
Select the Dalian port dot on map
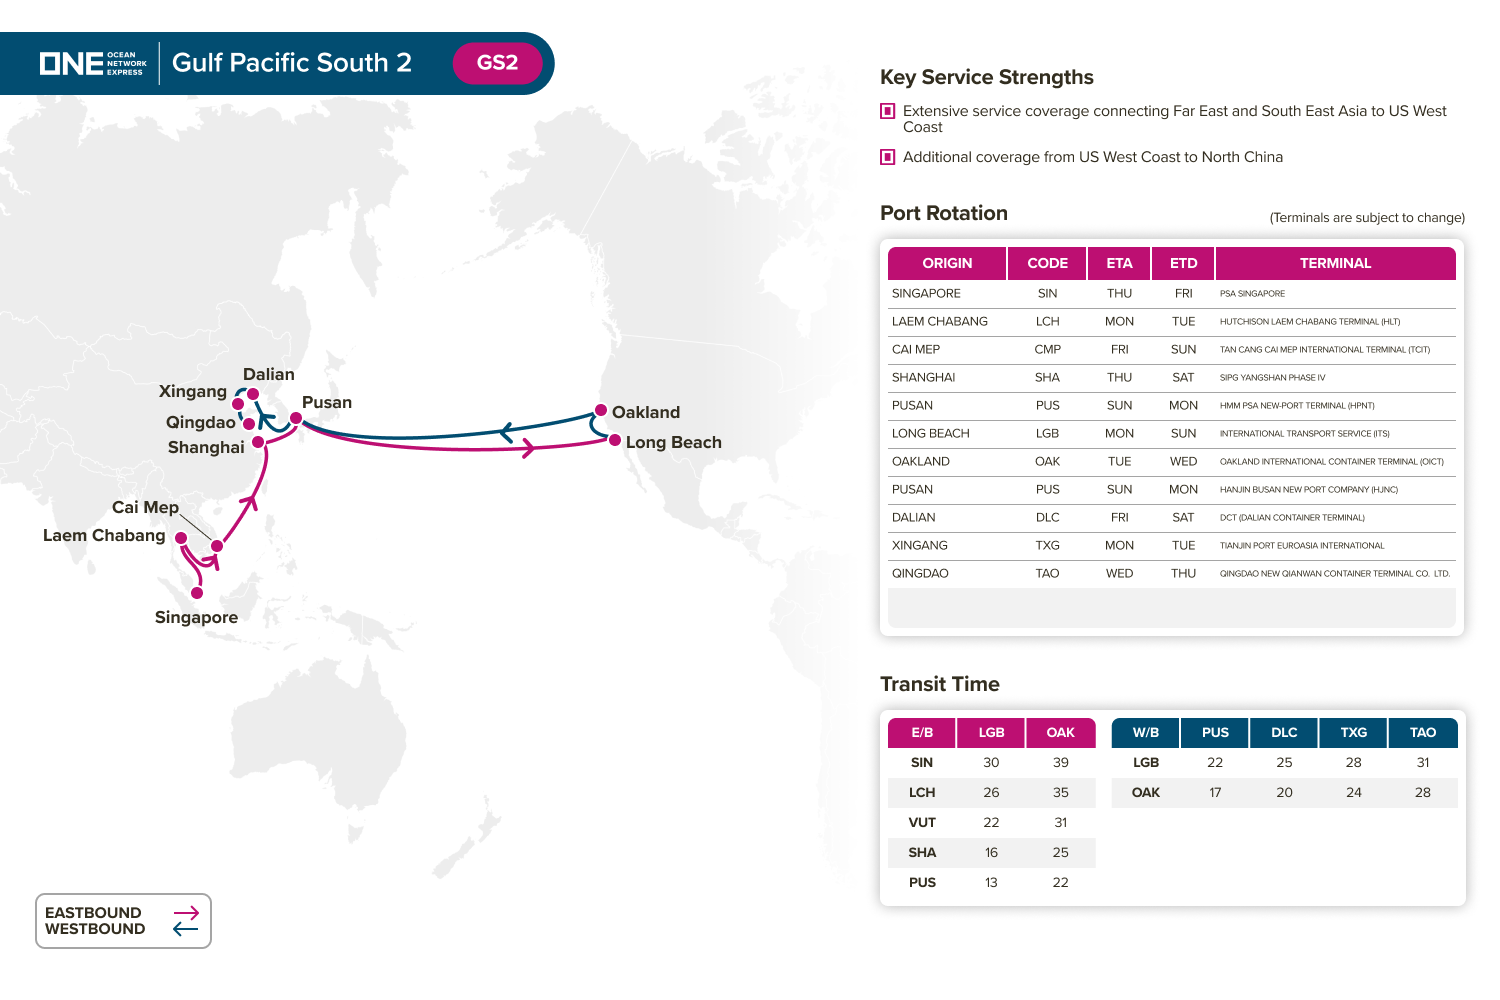pyautogui.click(x=253, y=394)
